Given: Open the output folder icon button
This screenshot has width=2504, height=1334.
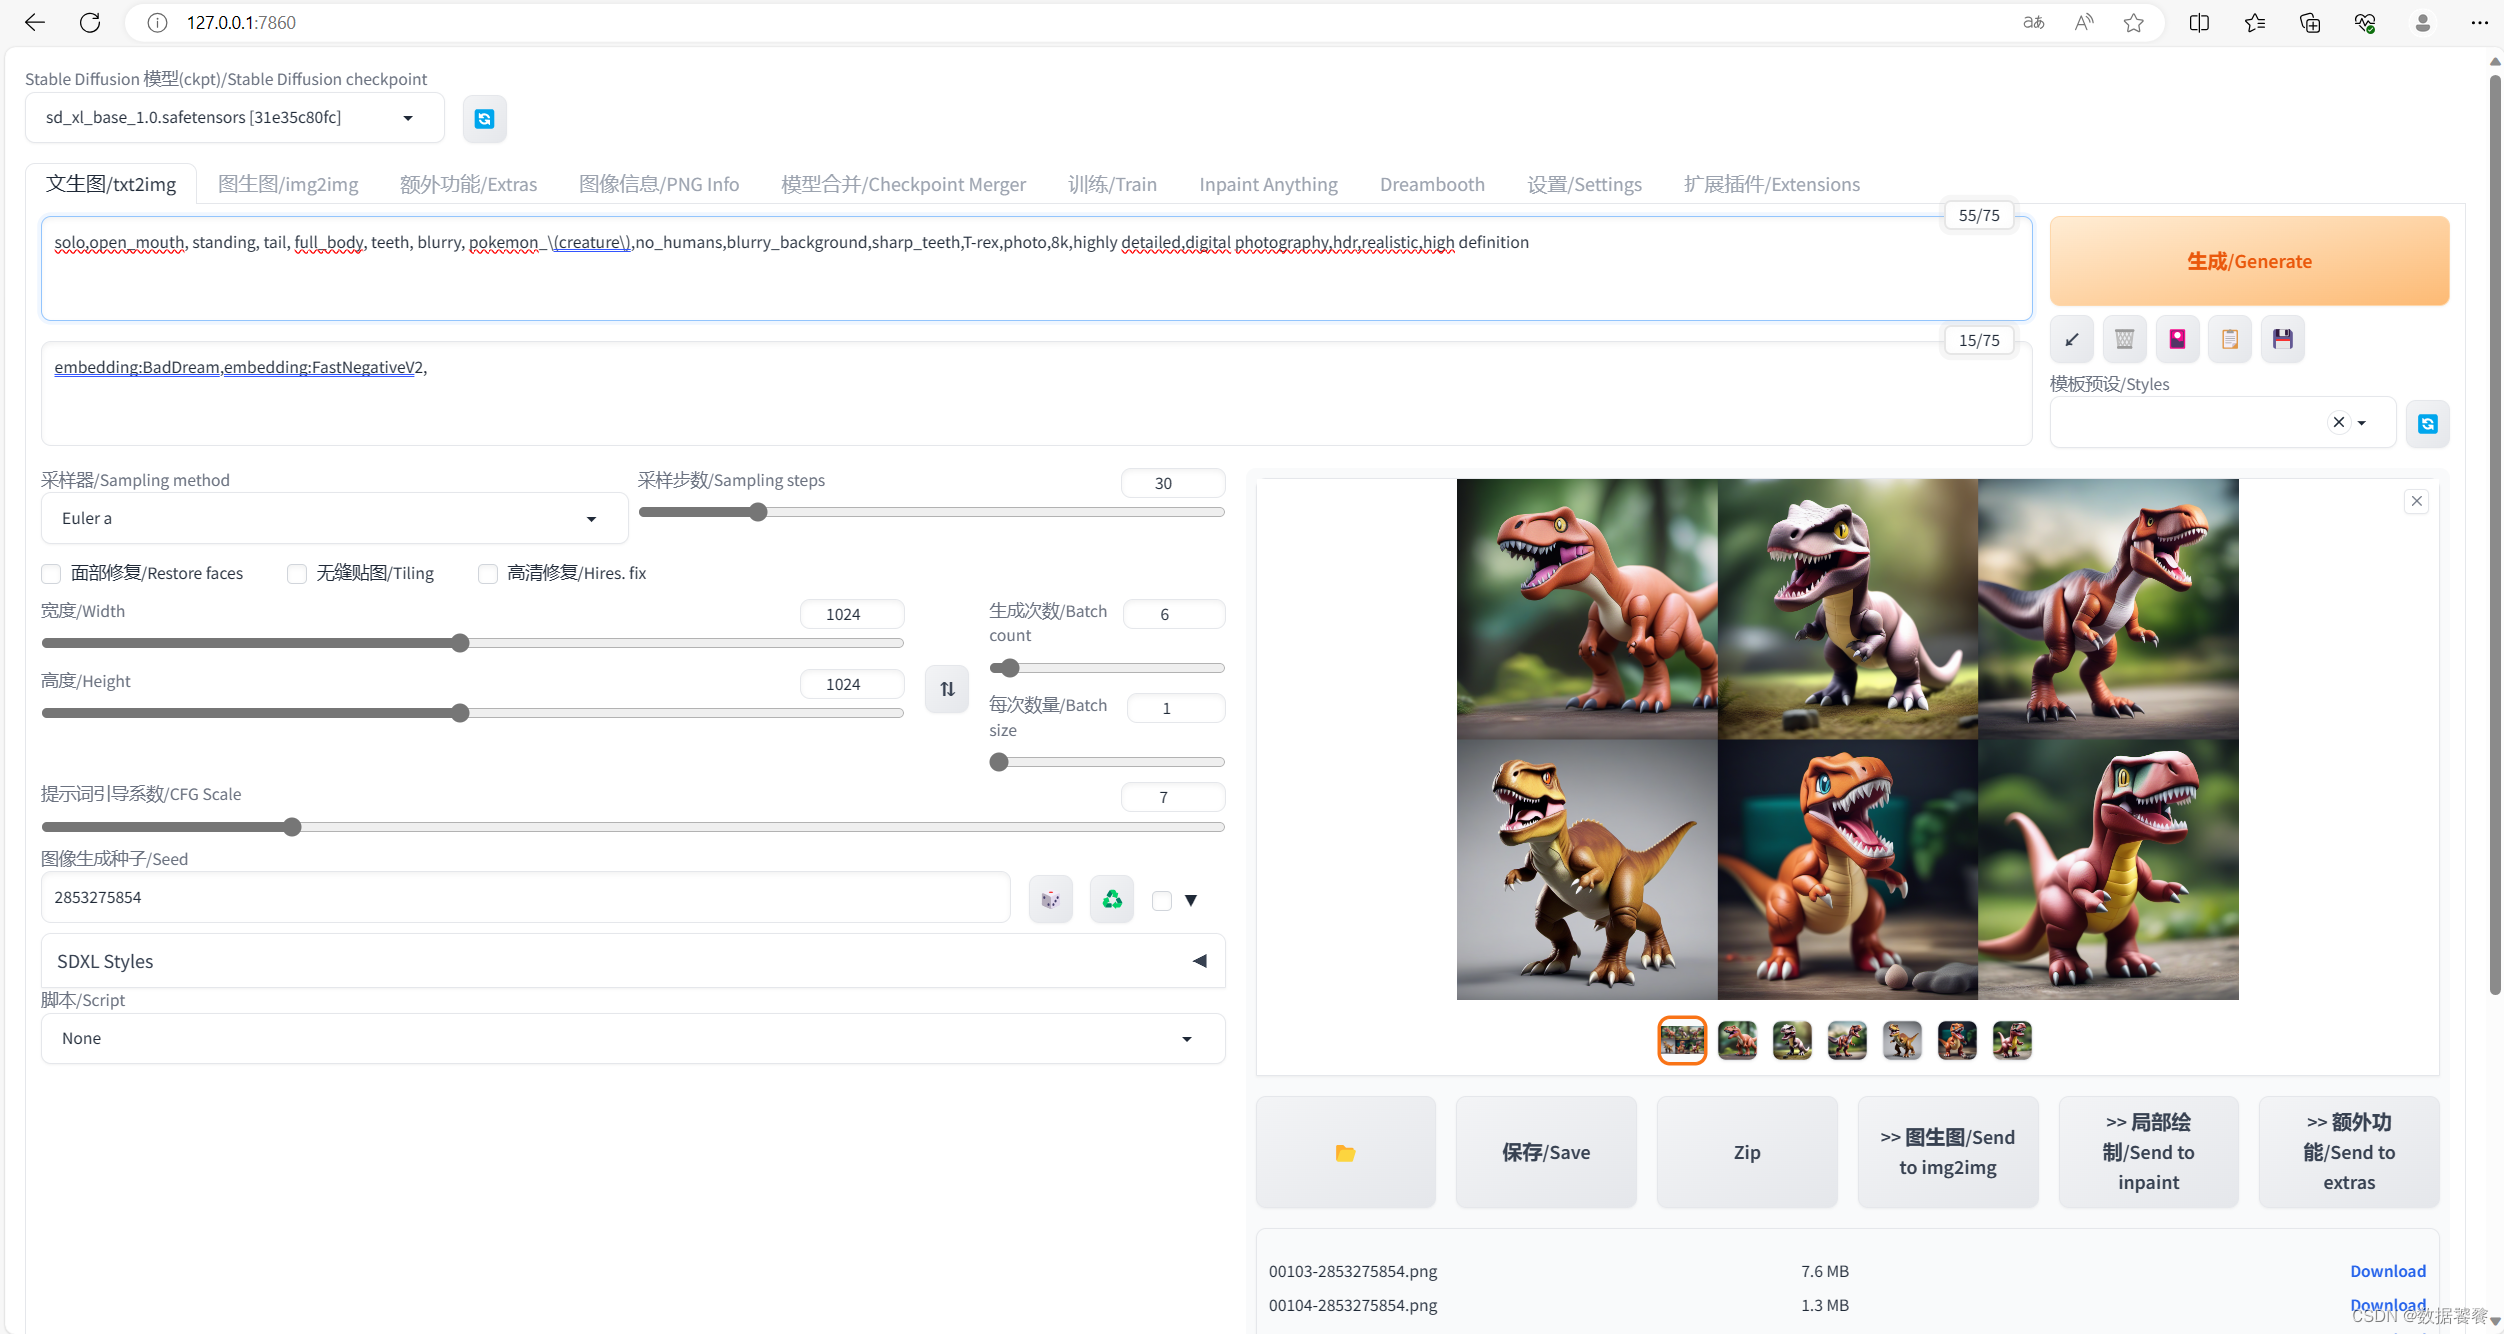Looking at the screenshot, I should 1345,1153.
